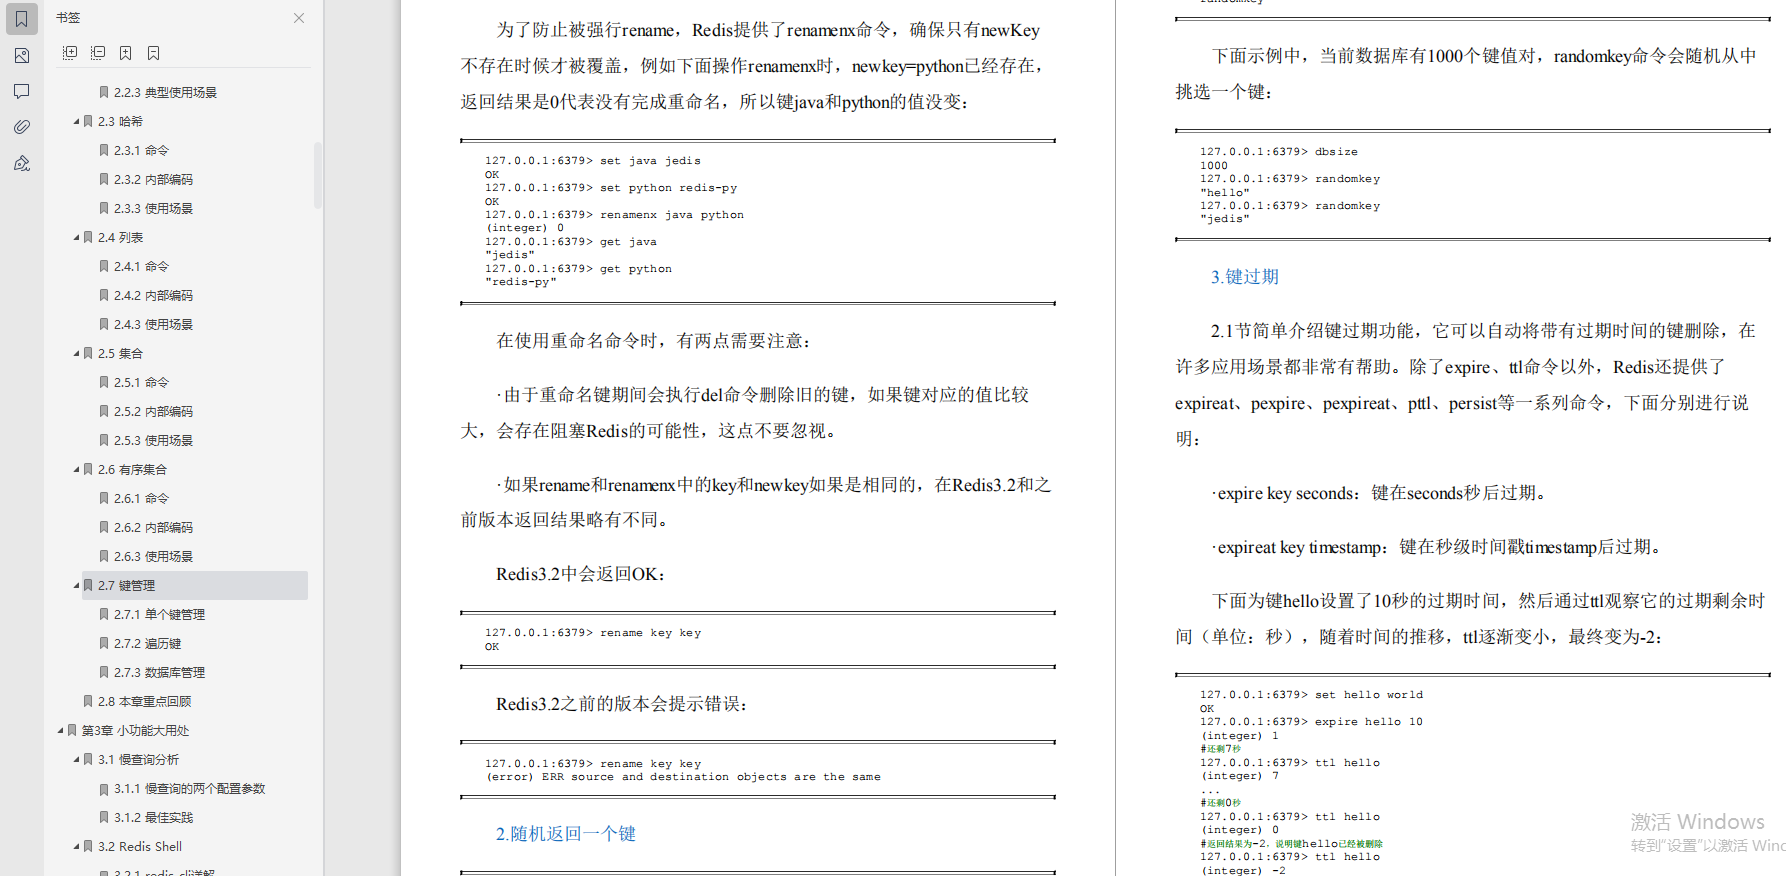Image resolution: width=1786 pixels, height=876 pixels.
Task: Go to bookmark 2.4.2 内部编码
Action: (x=153, y=295)
